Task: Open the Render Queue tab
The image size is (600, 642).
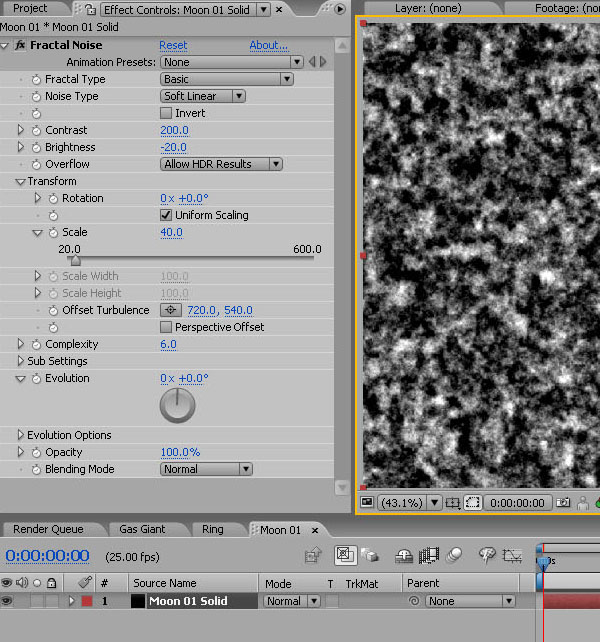Action: tap(48, 529)
